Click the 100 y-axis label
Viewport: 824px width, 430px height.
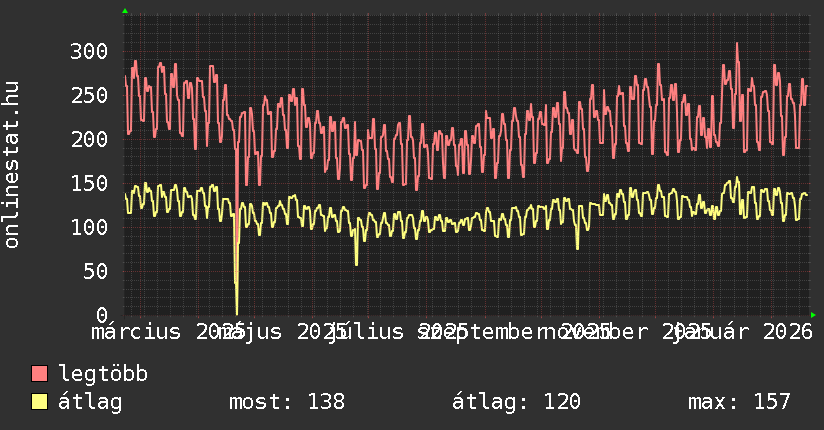(x=89, y=227)
